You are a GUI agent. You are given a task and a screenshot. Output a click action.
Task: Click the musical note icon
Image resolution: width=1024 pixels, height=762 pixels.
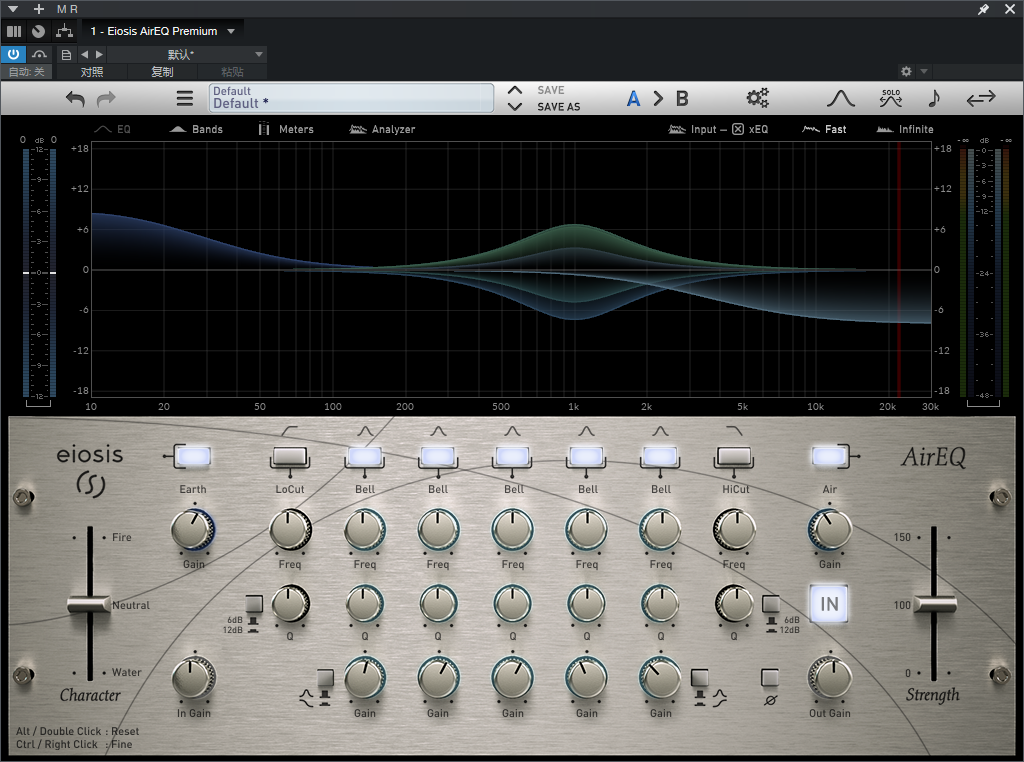(934, 98)
